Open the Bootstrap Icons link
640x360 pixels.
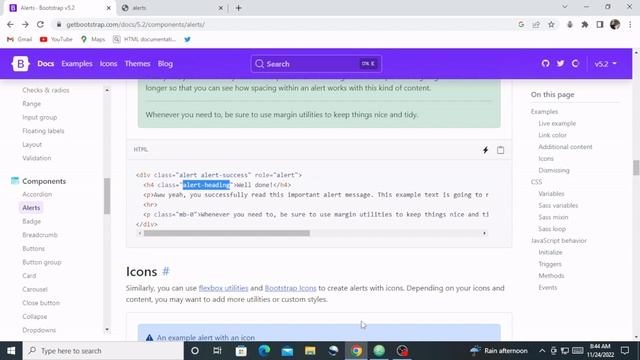tap(290, 288)
